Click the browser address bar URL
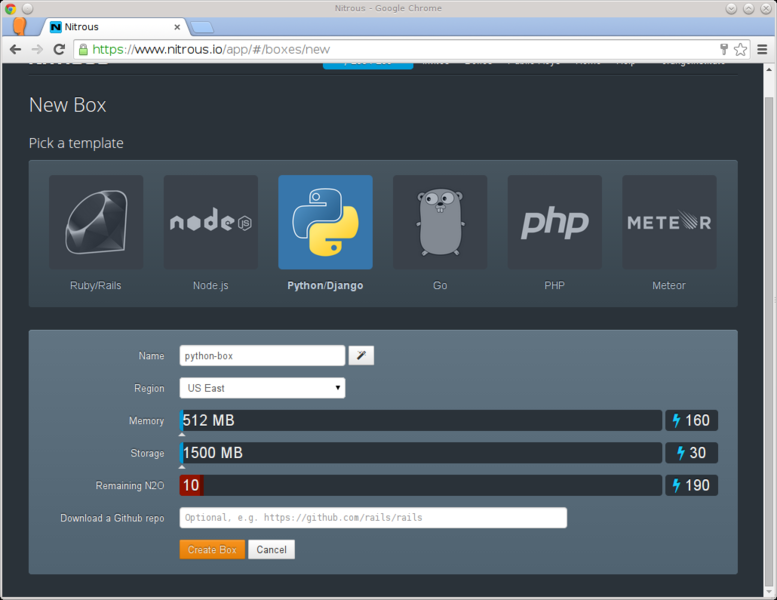The width and height of the screenshot is (777, 600). coord(211,50)
